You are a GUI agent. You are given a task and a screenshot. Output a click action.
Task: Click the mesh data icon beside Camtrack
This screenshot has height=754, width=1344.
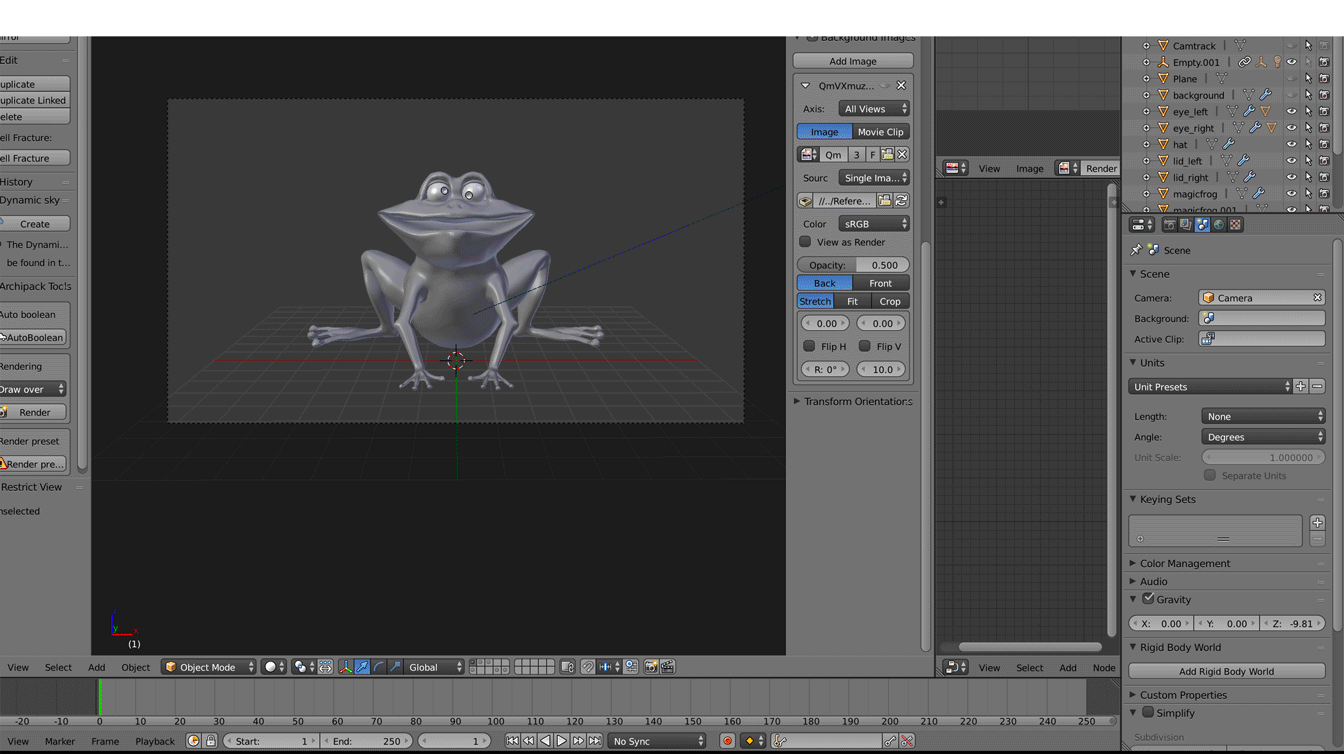click(x=1240, y=46)
